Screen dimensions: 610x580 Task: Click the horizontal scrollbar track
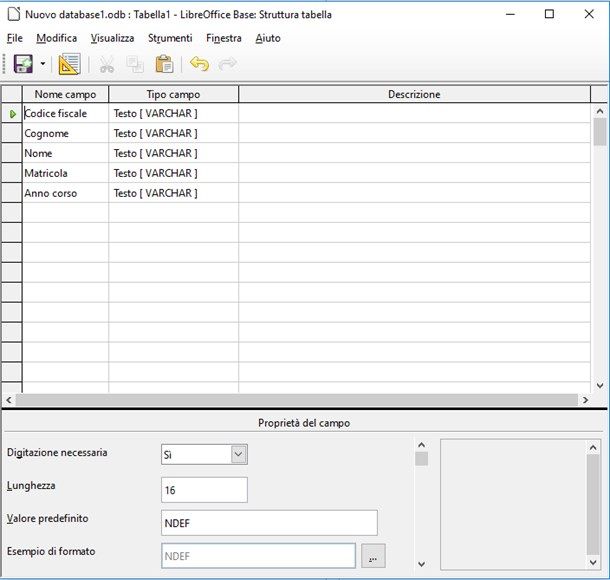click(296, 400)
